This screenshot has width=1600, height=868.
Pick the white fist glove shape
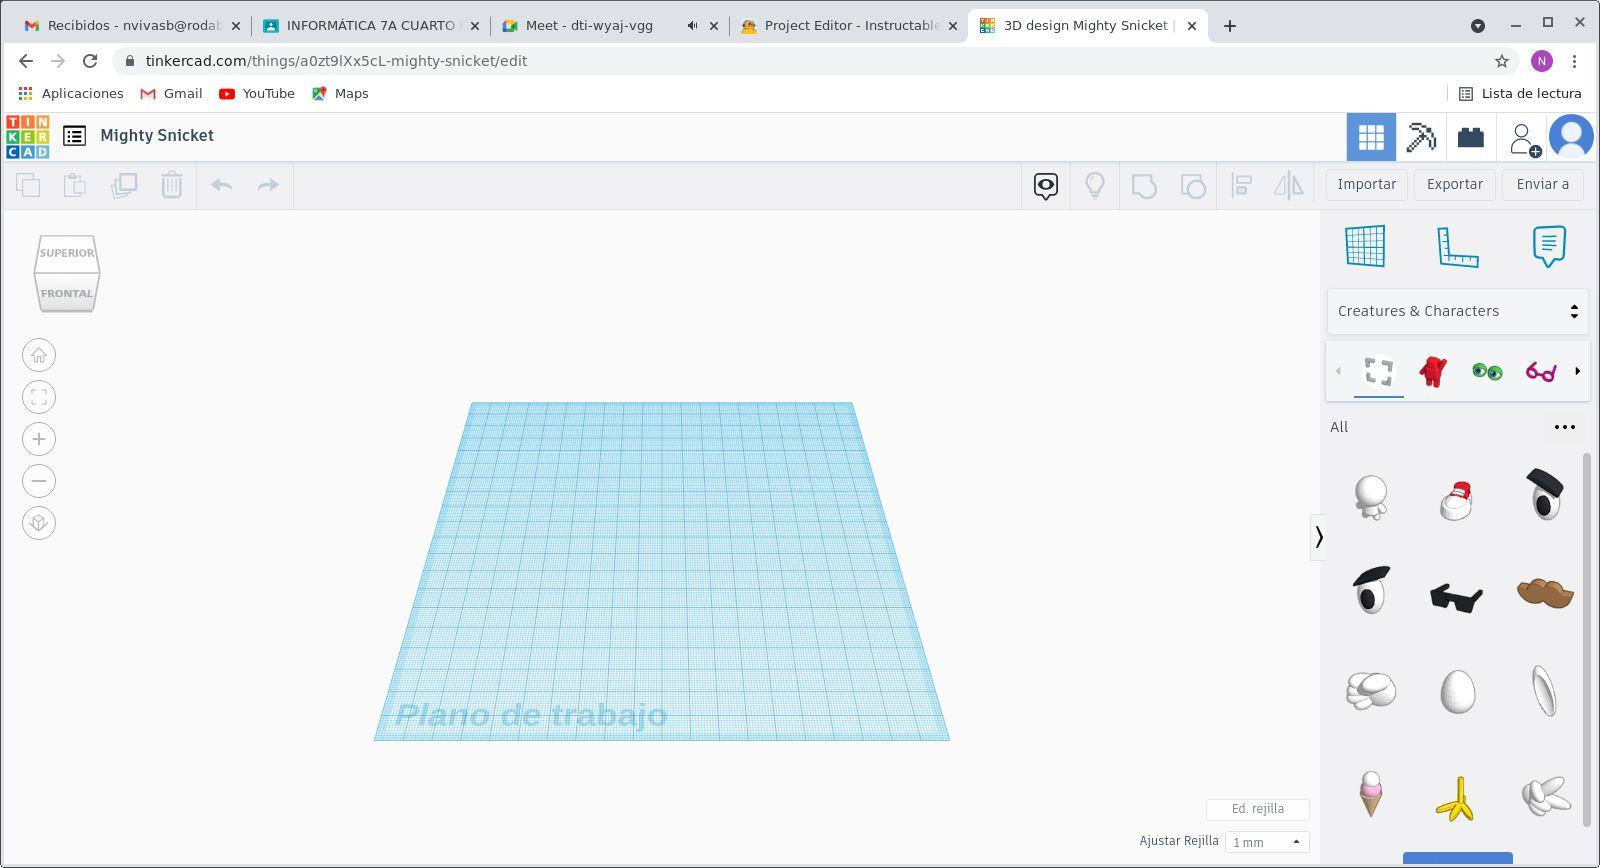pyautogui.click(x=1370, y=691)
